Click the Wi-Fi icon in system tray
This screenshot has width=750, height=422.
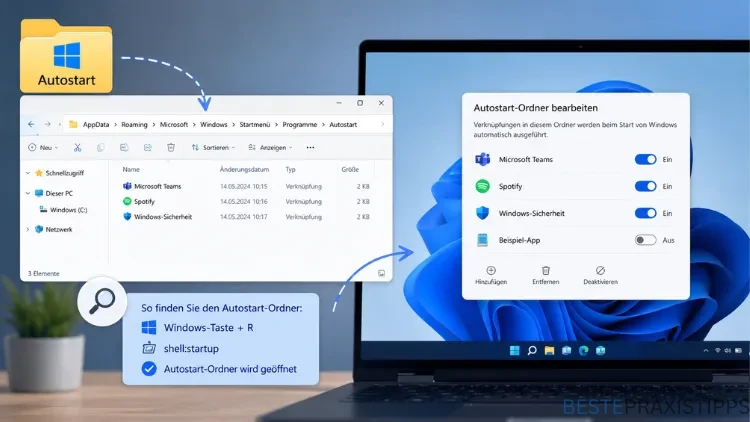[x=717, y=351]
